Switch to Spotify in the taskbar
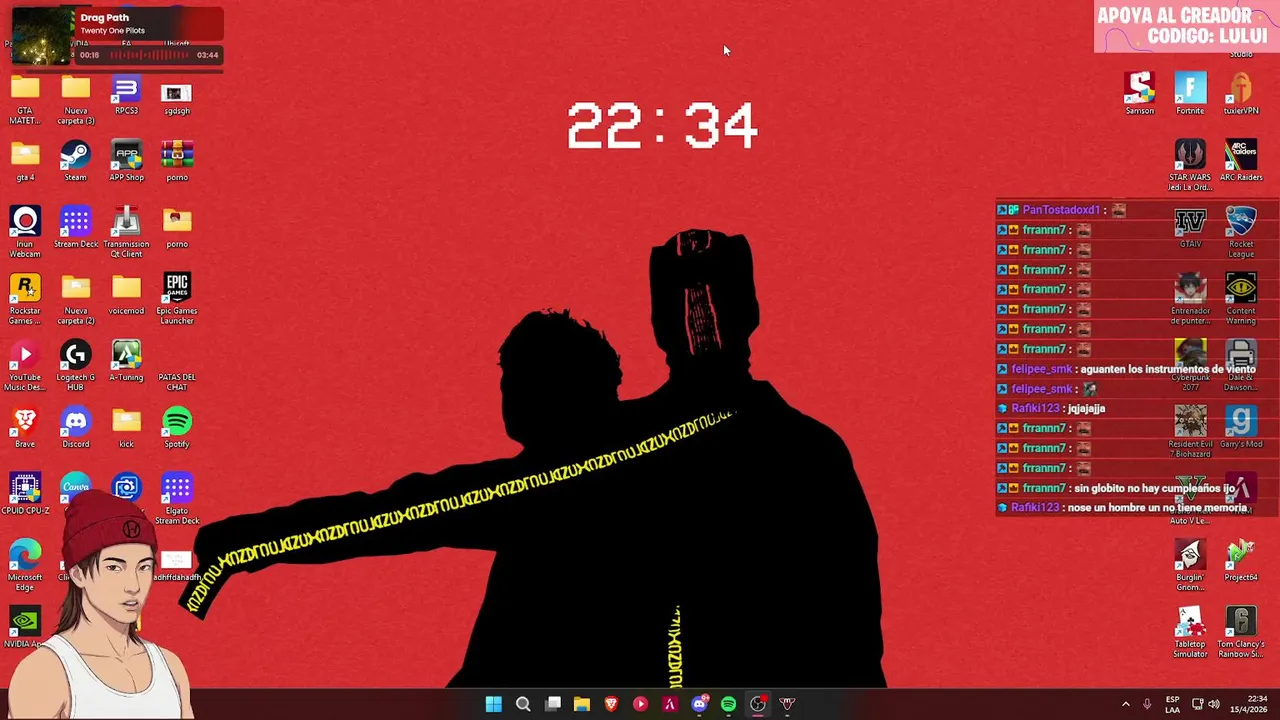1280x720 pixels. [728, 704]
